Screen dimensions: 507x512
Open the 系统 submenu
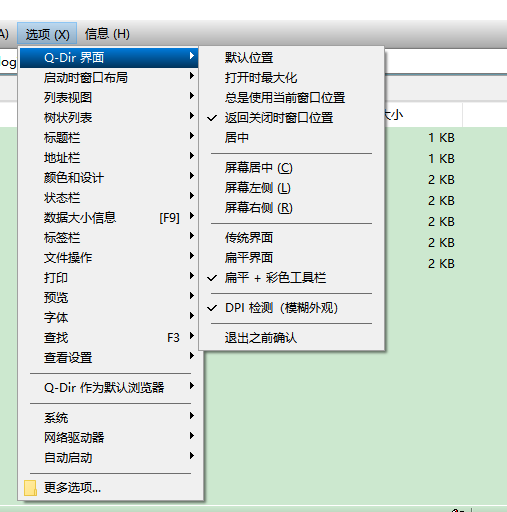tap(109, 418)
